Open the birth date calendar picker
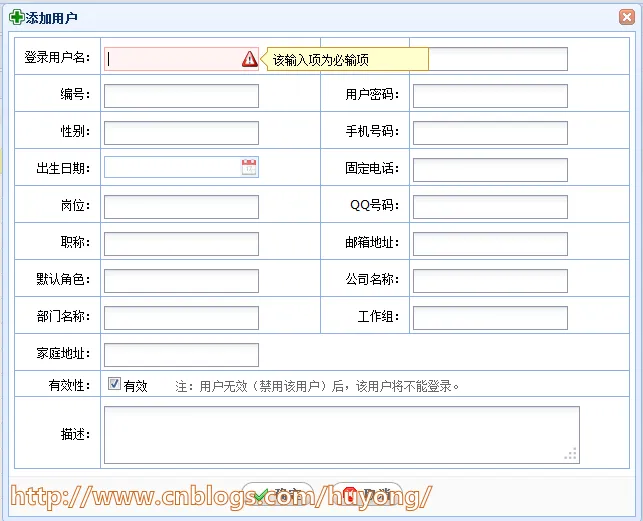The height and width of the screenshot is (521, 643). coord(249,167)
